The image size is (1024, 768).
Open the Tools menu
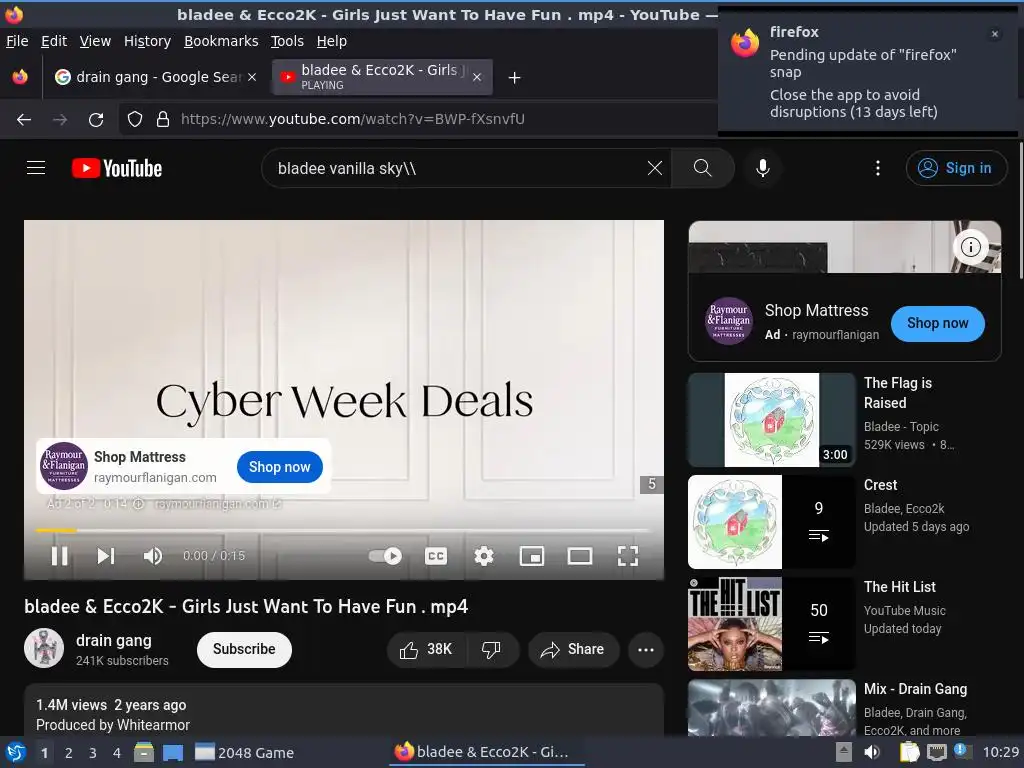[x=287, y=41]
